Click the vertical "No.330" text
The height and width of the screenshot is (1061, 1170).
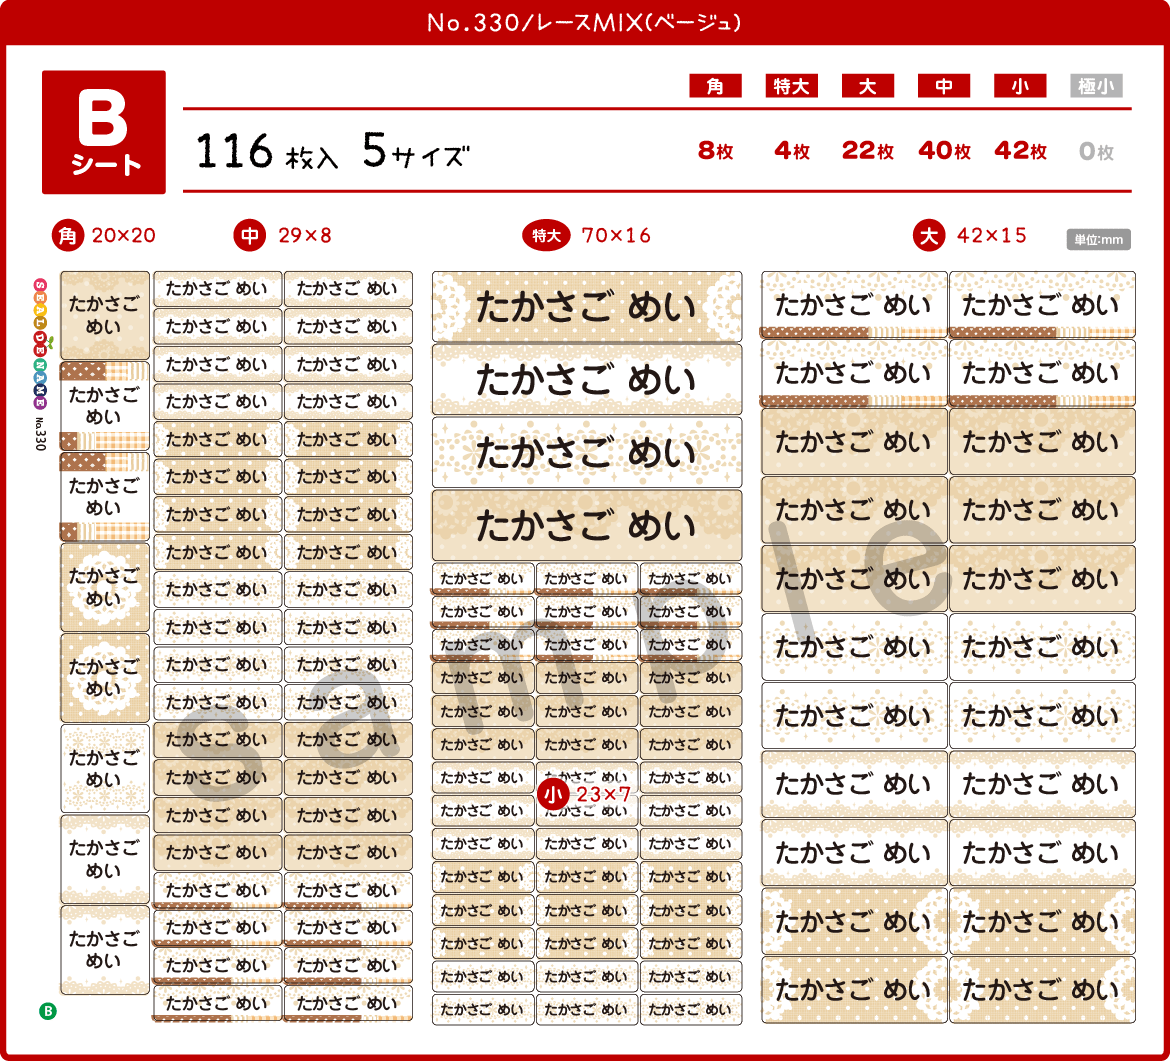(x=40, y=434)
